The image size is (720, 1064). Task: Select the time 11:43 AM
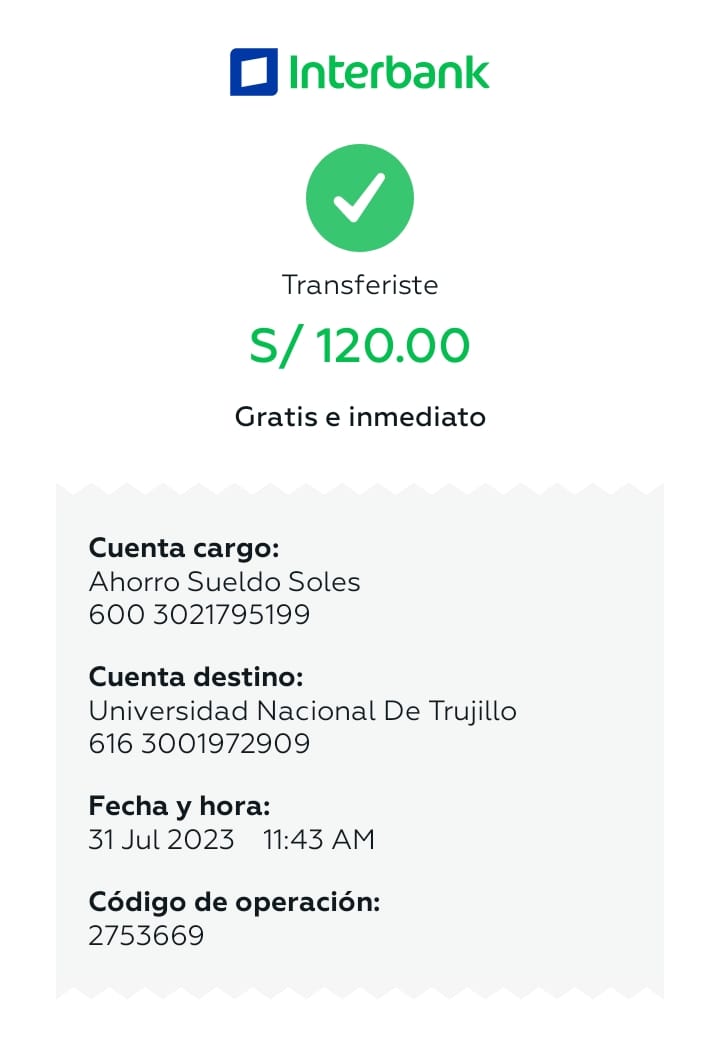318,839
